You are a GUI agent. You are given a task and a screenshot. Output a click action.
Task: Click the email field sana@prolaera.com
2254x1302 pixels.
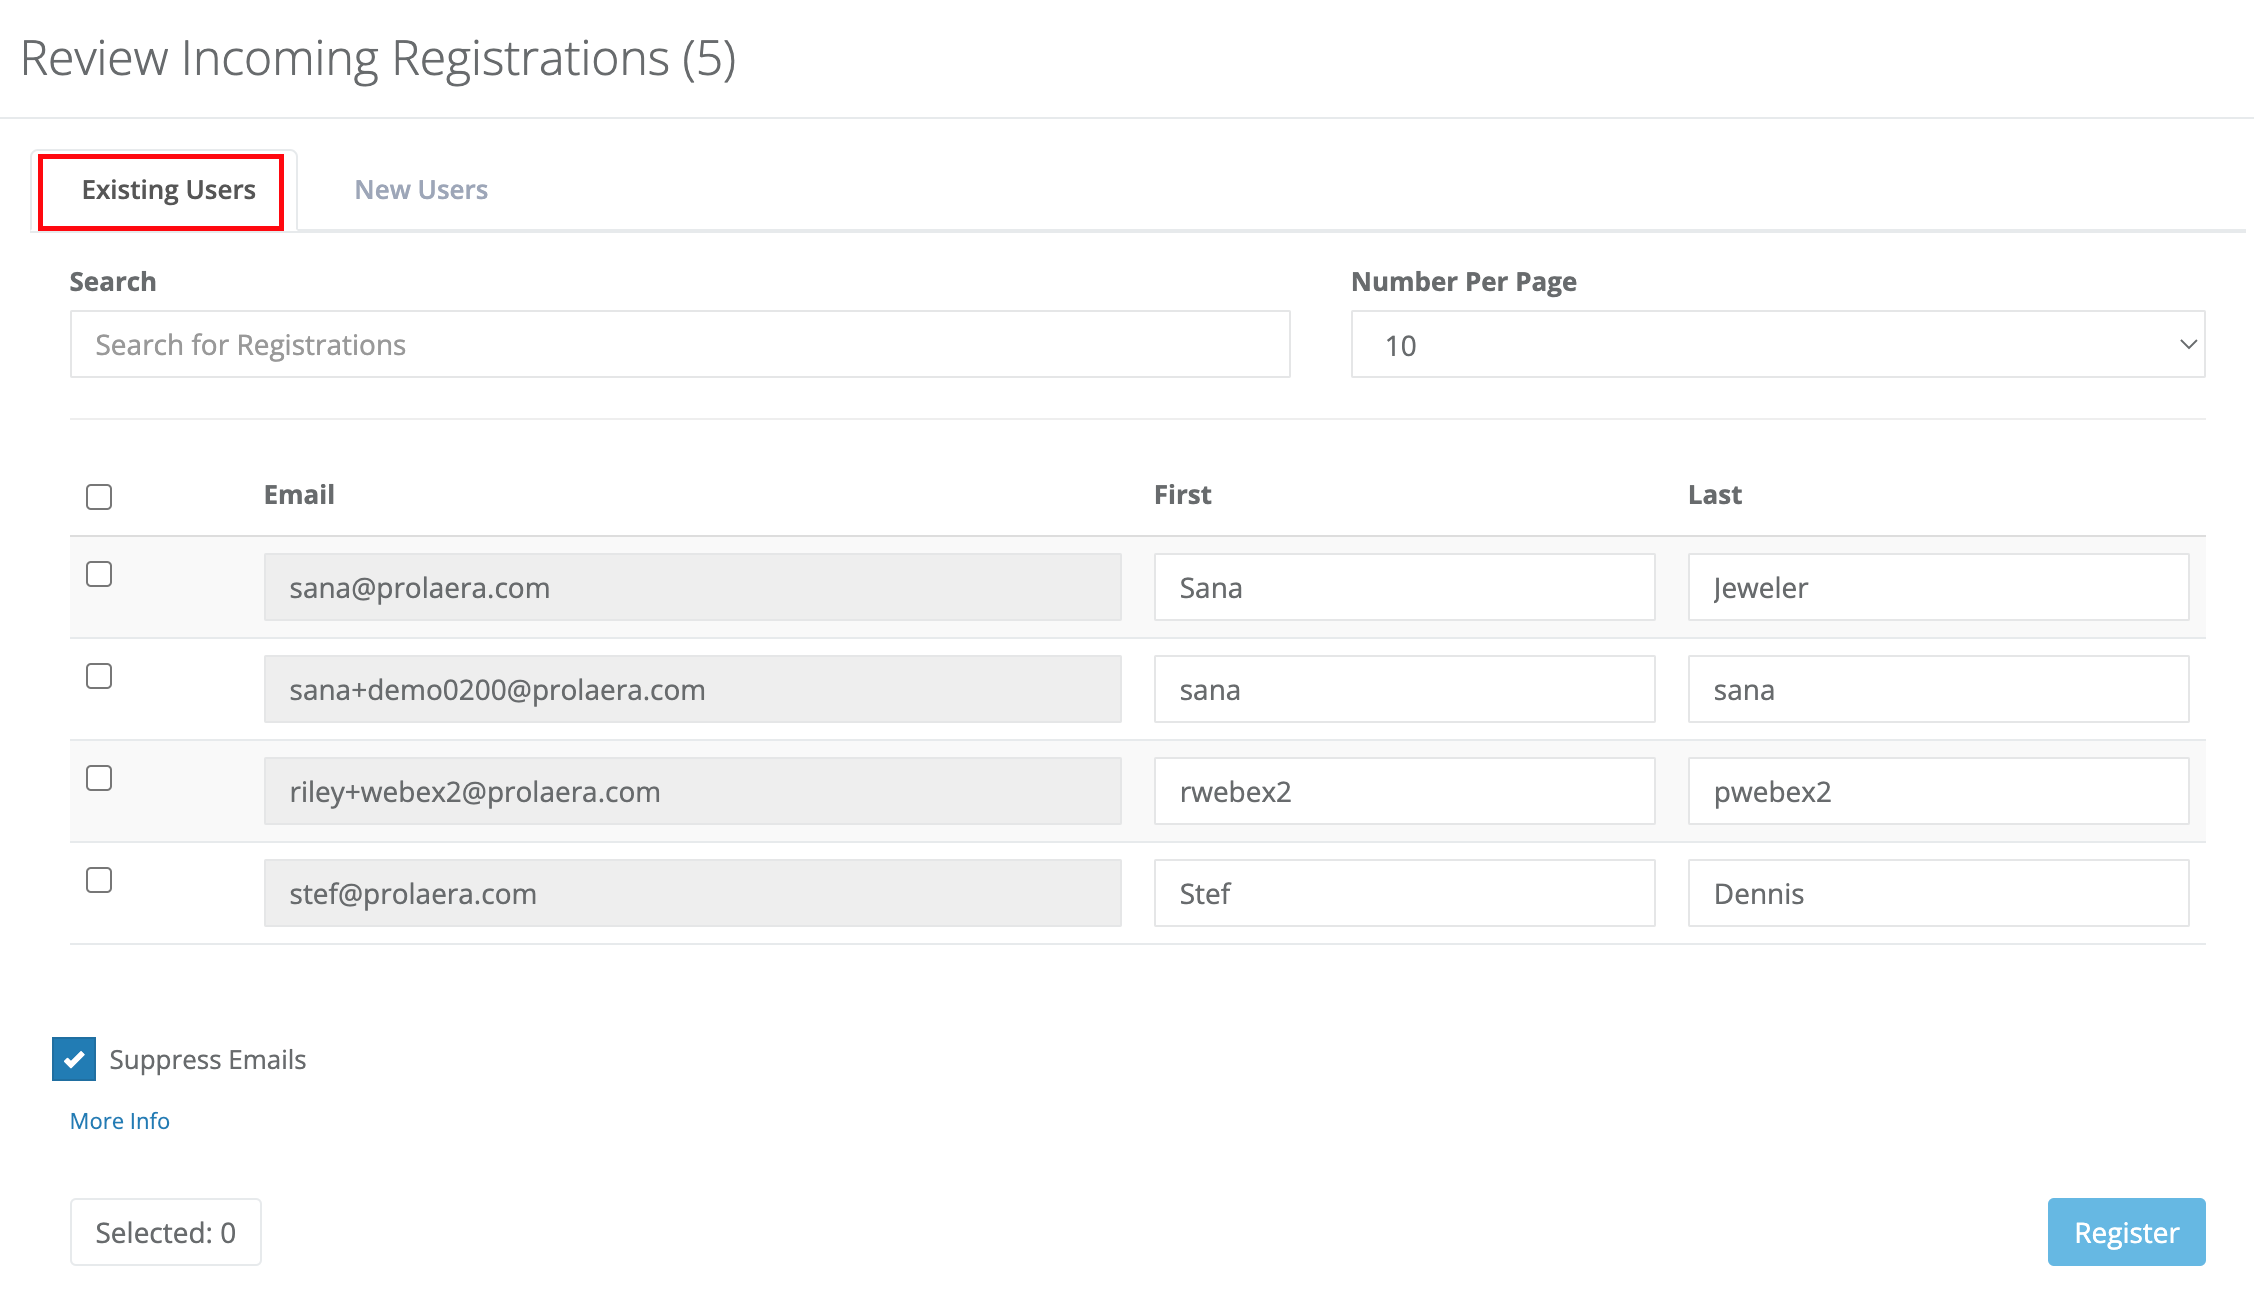coord(692,587)
